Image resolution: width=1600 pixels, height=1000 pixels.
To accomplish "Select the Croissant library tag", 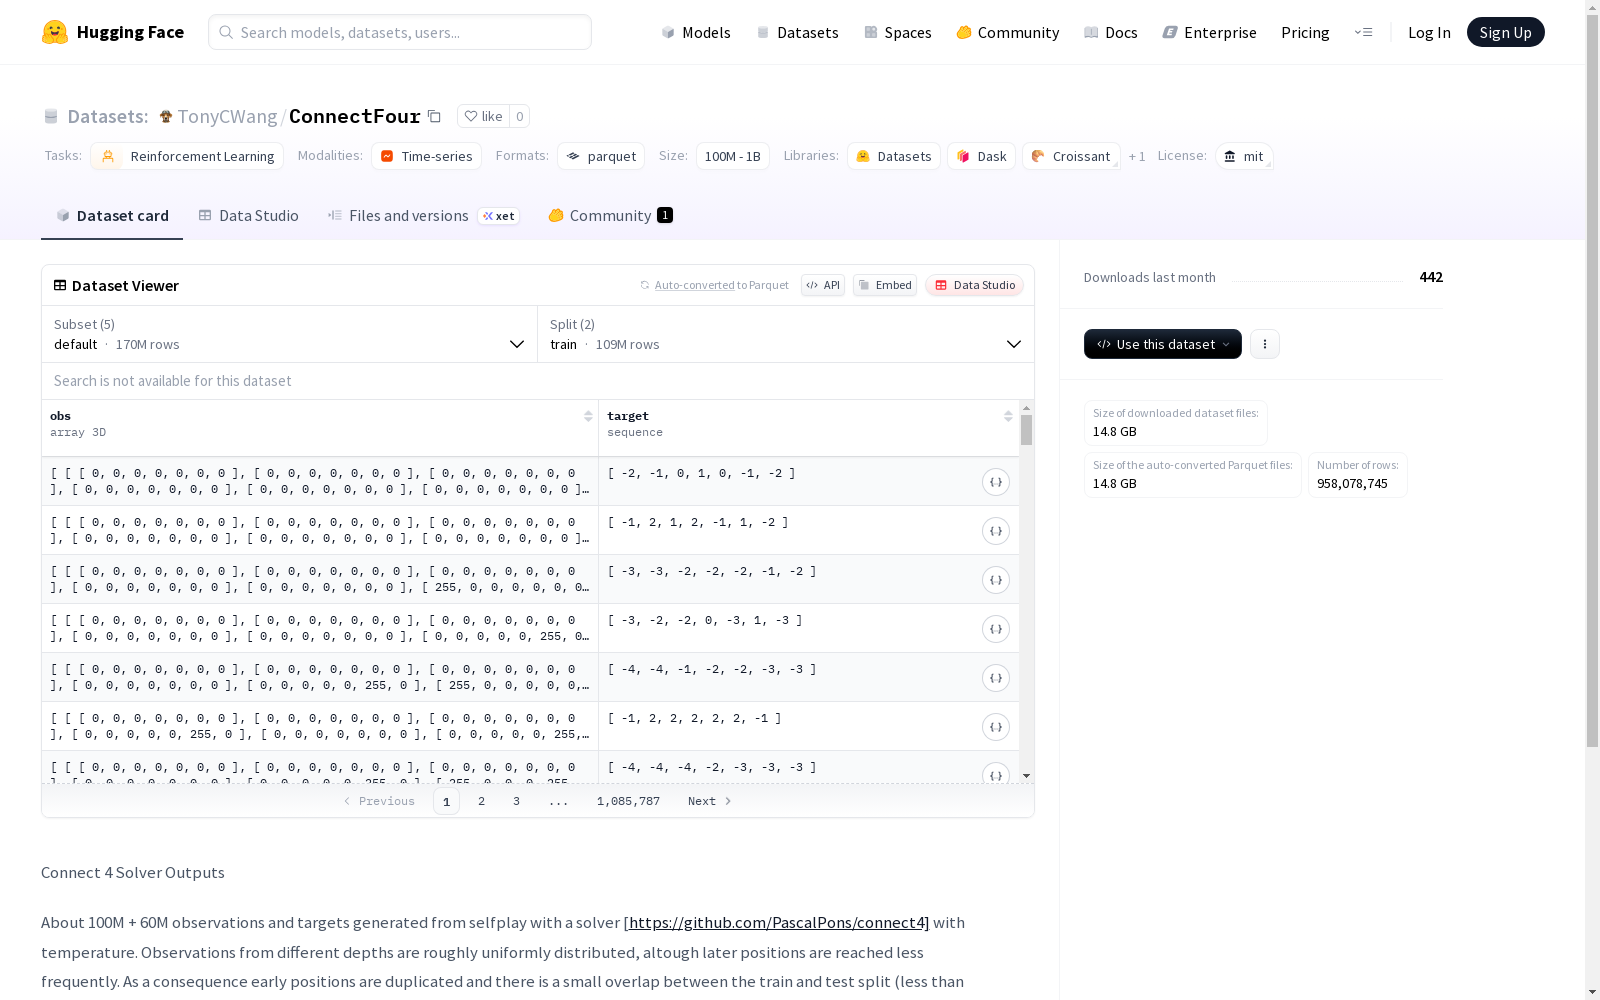I will click(1071, 156).
